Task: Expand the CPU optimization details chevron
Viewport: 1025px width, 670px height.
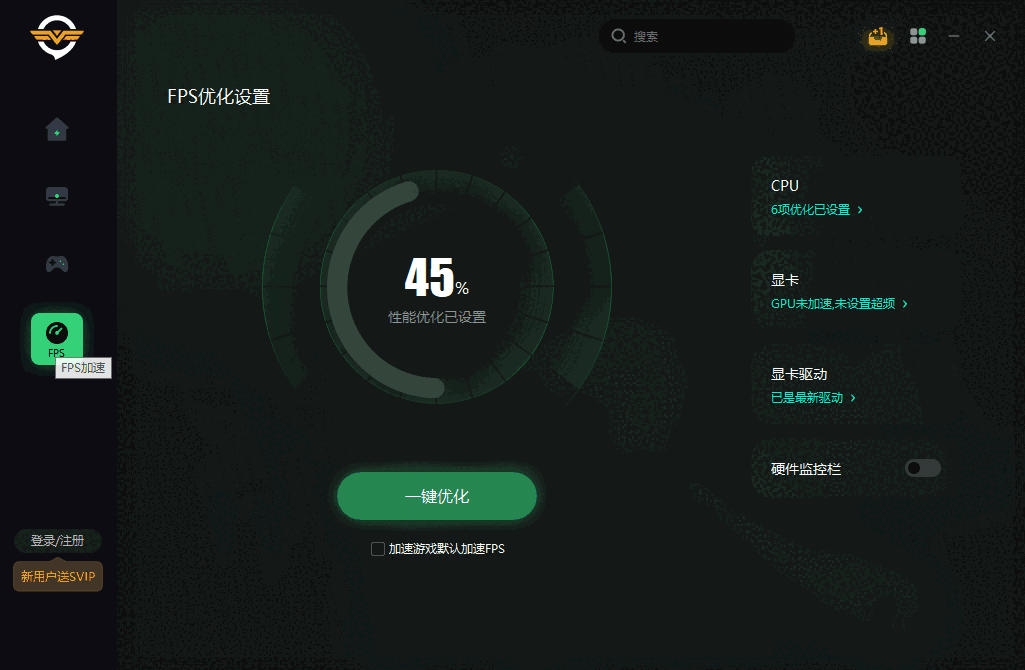Action: pos(862,209)
